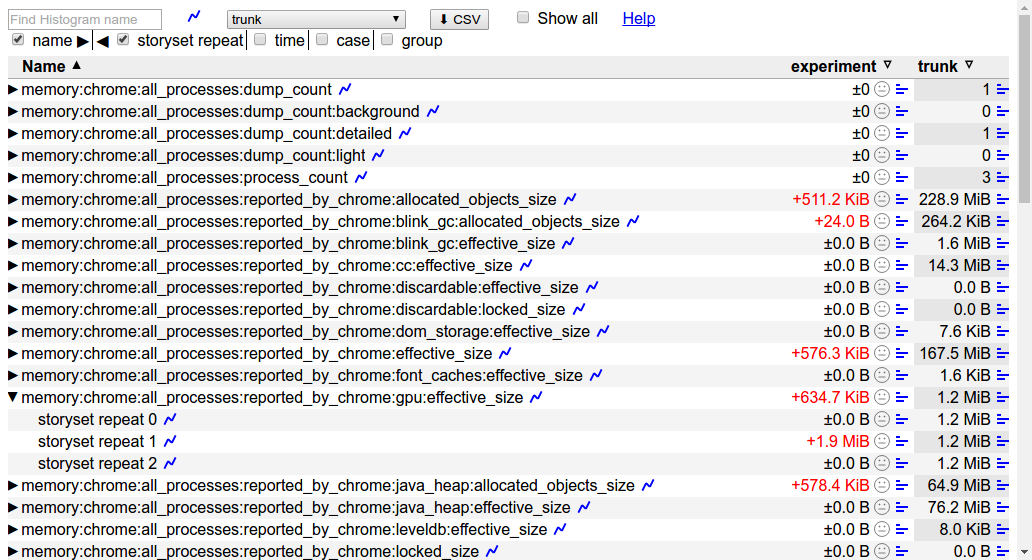Toggle the Show all checkbox

point(523,18)
